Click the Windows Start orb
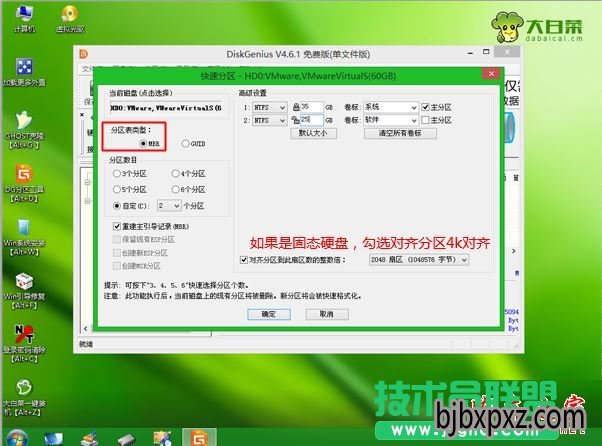Image resolution: width=602 pixels, height=446 pixels. 17,438
